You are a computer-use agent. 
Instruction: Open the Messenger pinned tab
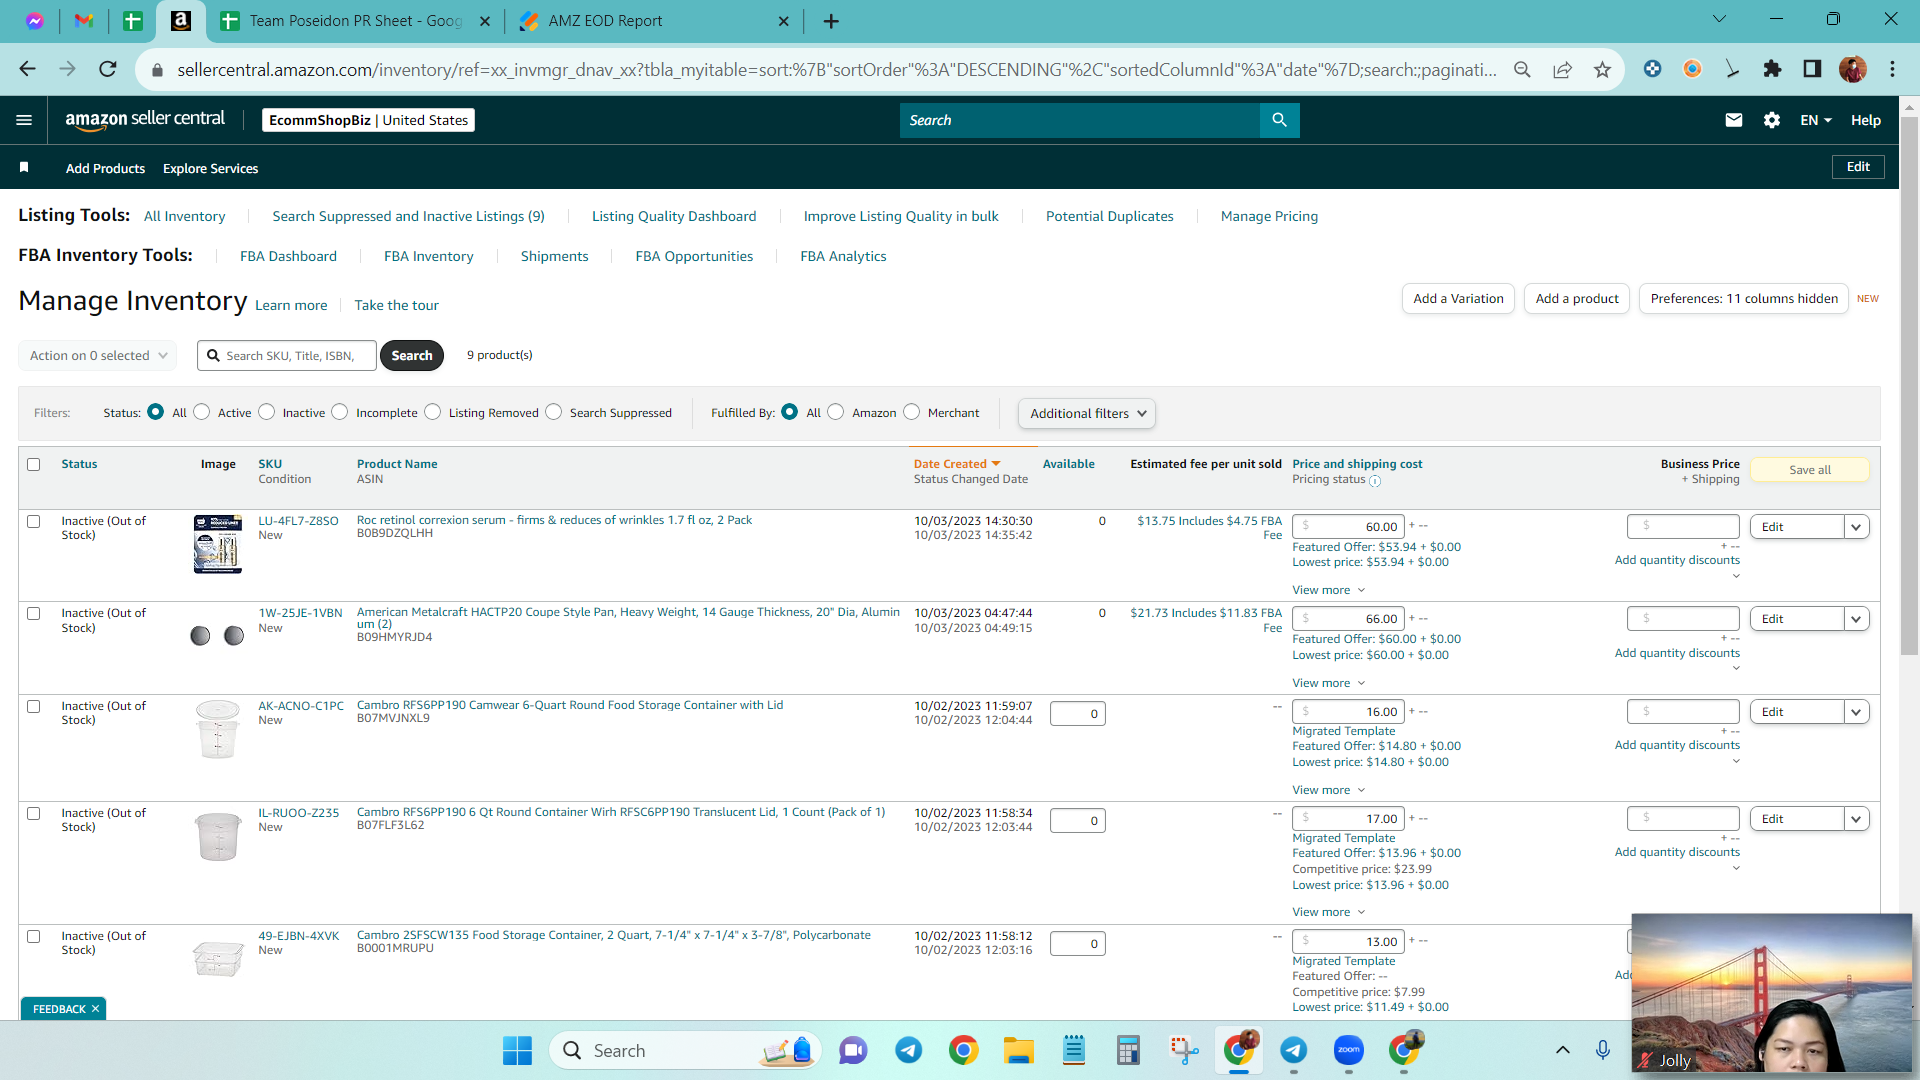tap(35, 21)
